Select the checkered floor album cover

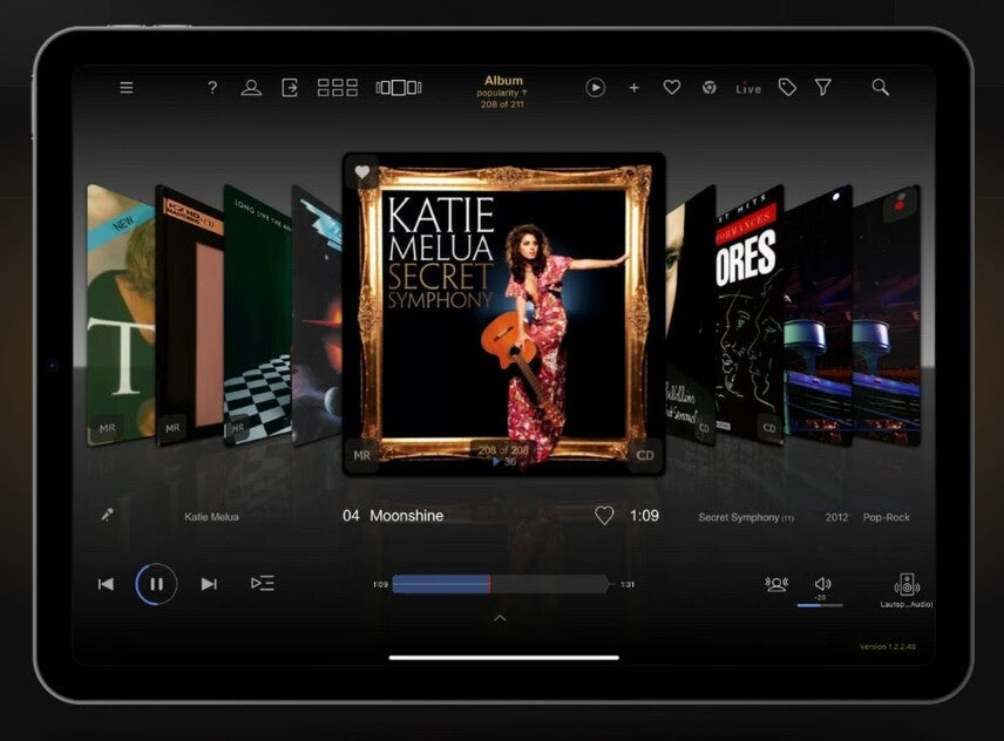coord(257,315)
